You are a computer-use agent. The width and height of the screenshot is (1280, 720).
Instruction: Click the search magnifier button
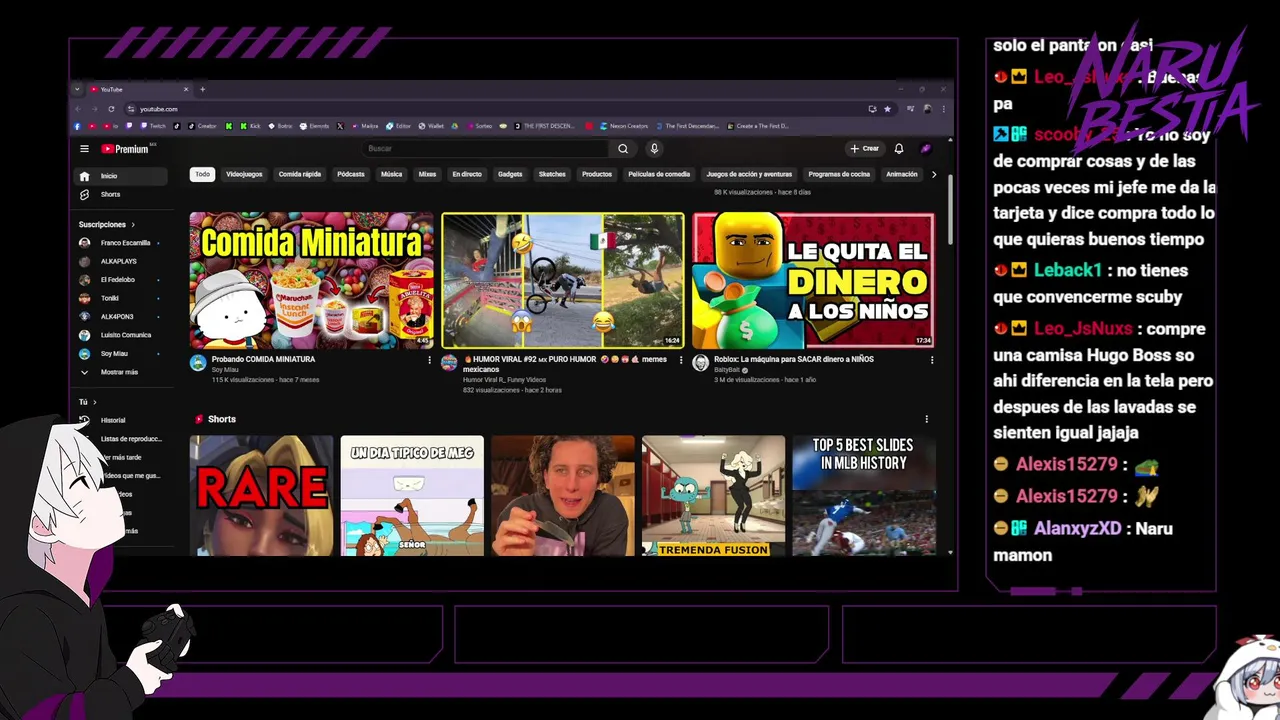623,149
